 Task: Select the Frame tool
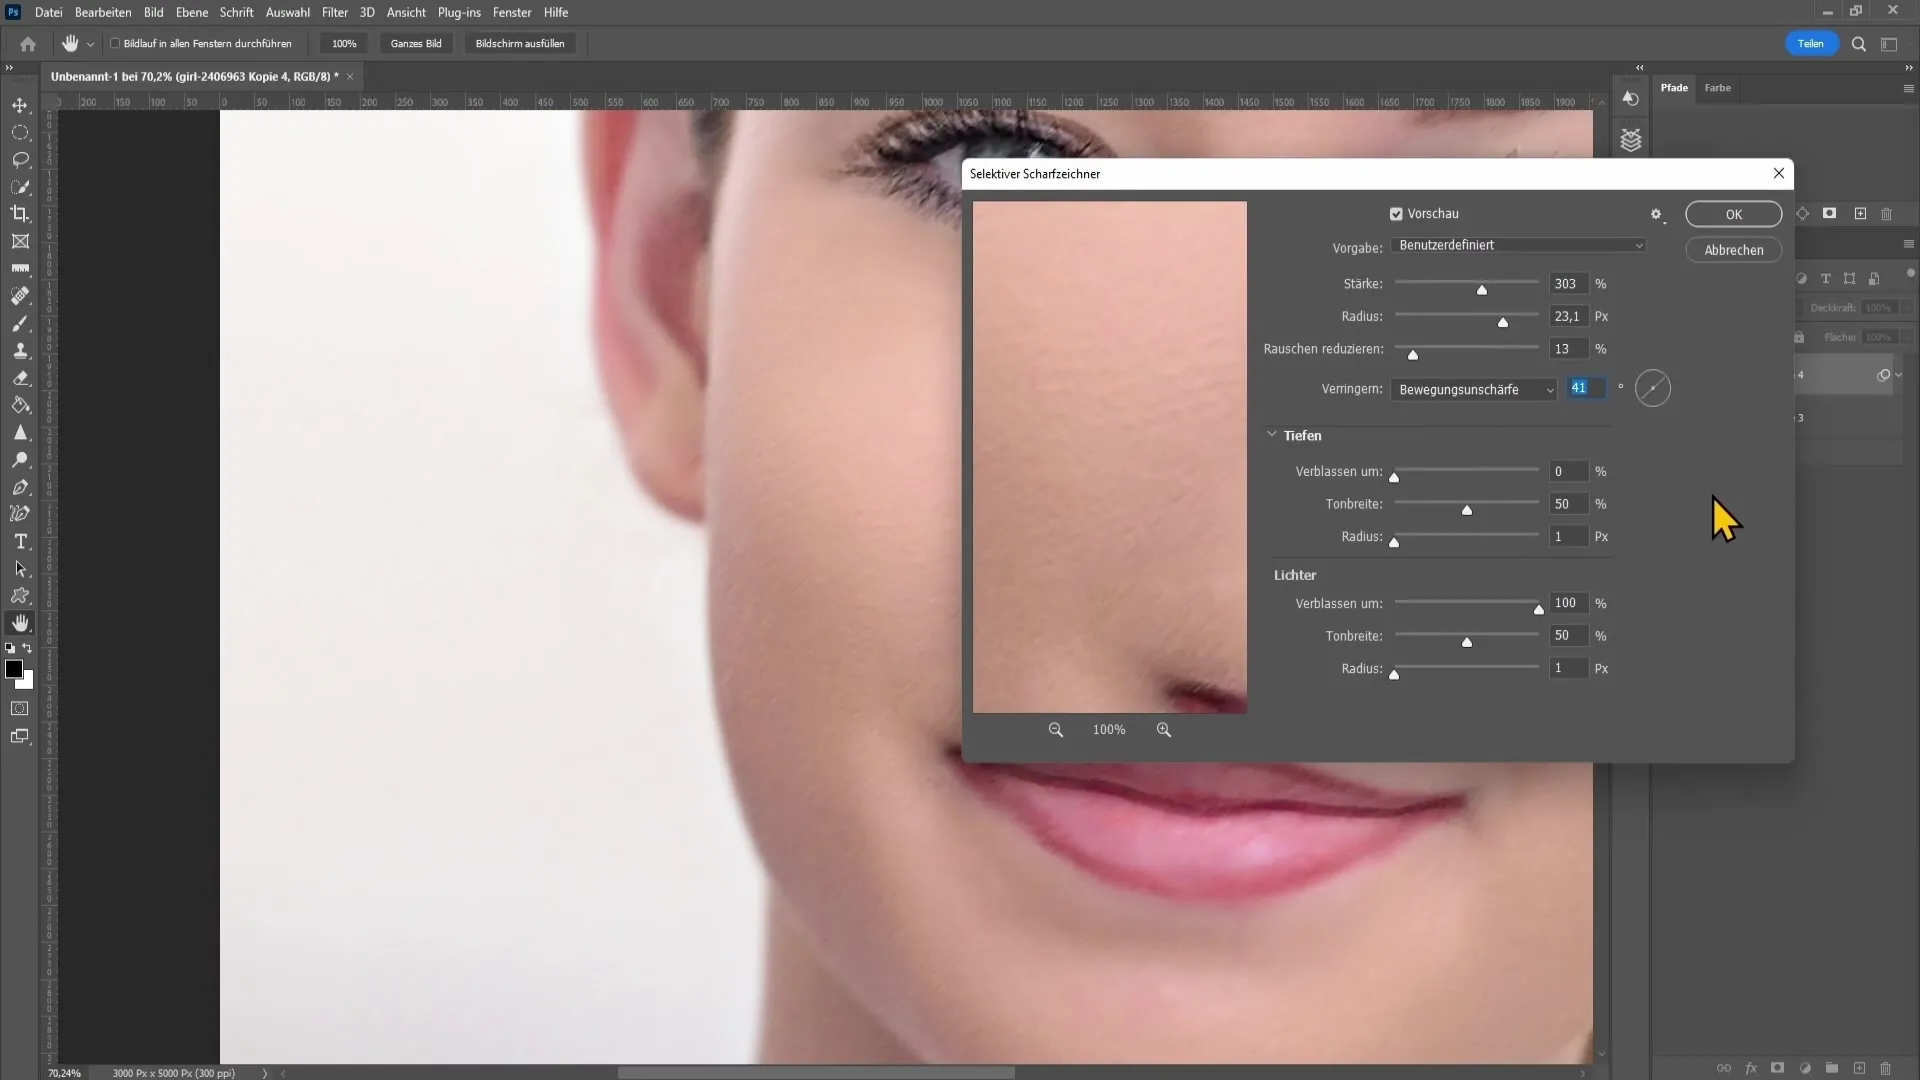[20, 241]
